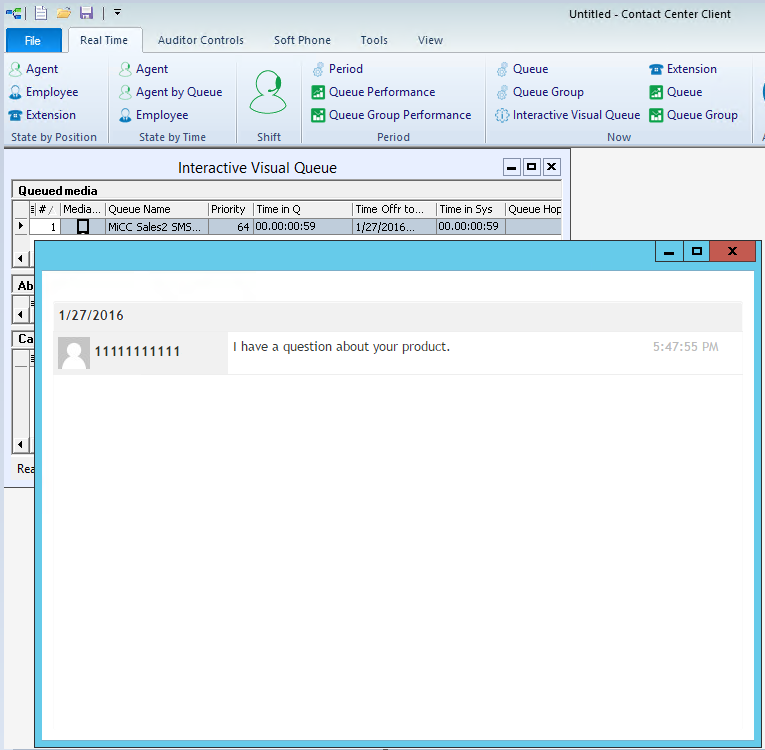The width and height of the screenshot is (765, 750).
Task: Switch to the Auditor Controls tab
Action: [200, 41]
